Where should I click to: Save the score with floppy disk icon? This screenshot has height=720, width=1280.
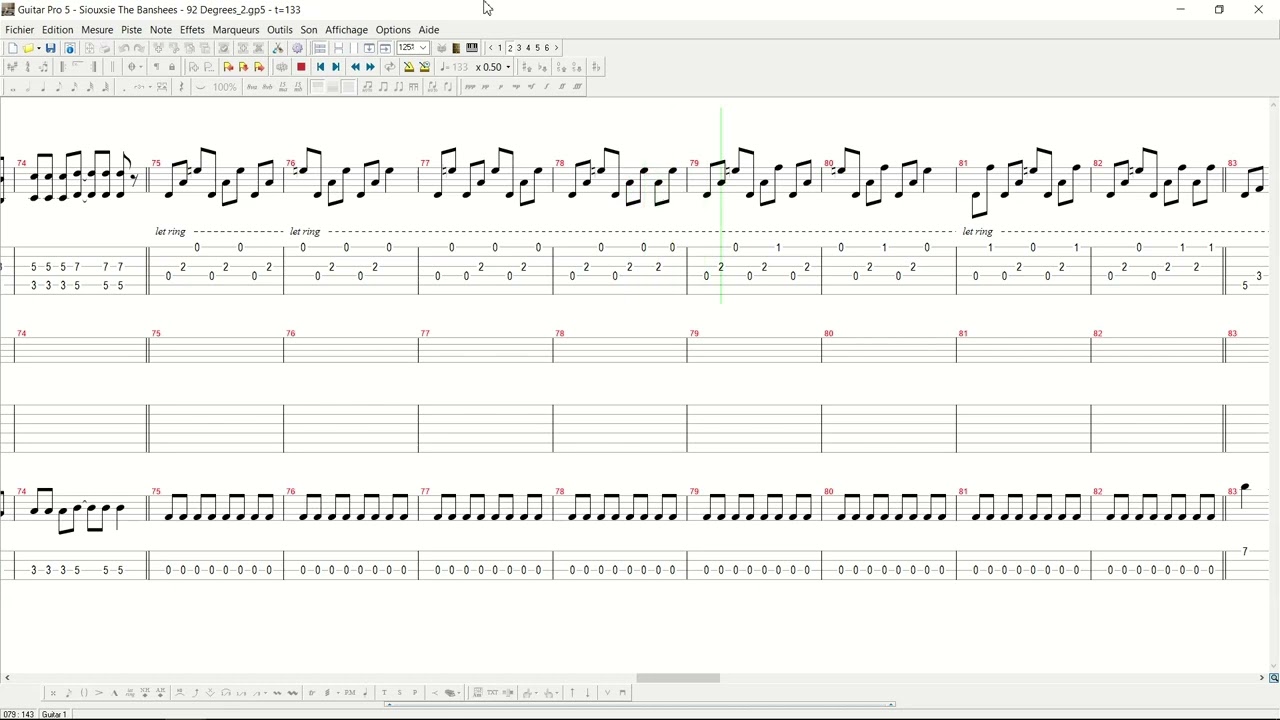click(50, 48)
